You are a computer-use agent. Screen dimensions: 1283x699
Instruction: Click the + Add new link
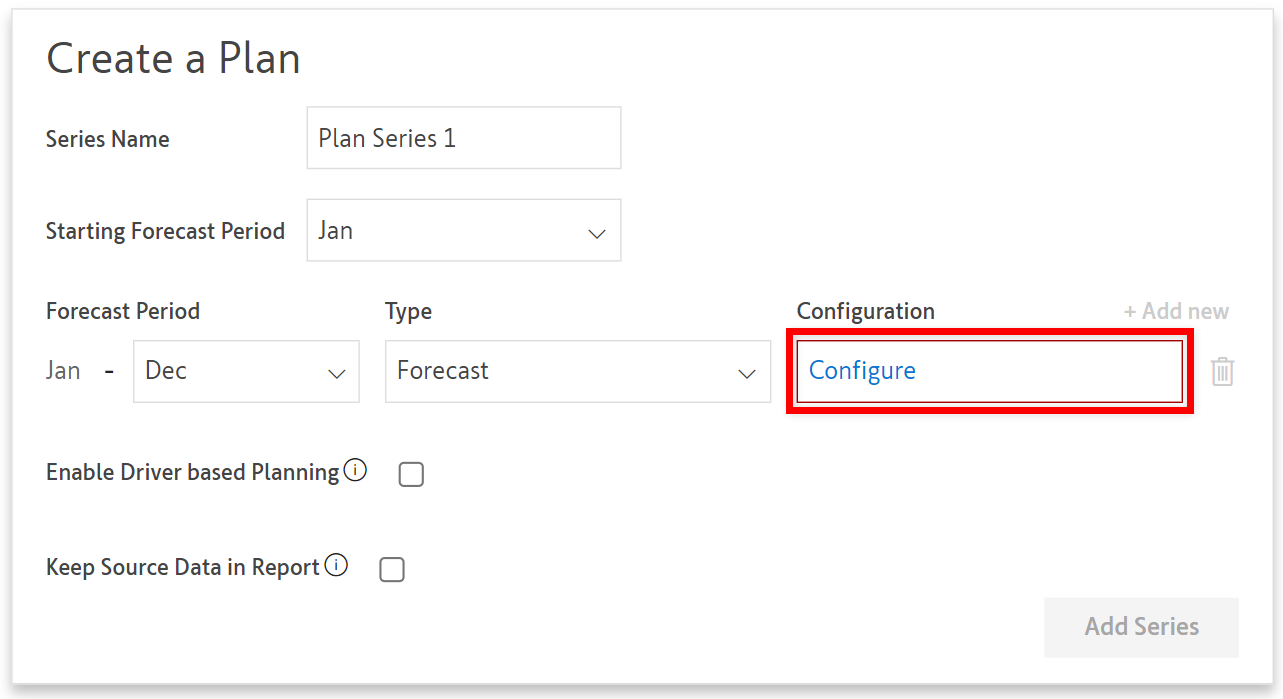pos(1176,311)
